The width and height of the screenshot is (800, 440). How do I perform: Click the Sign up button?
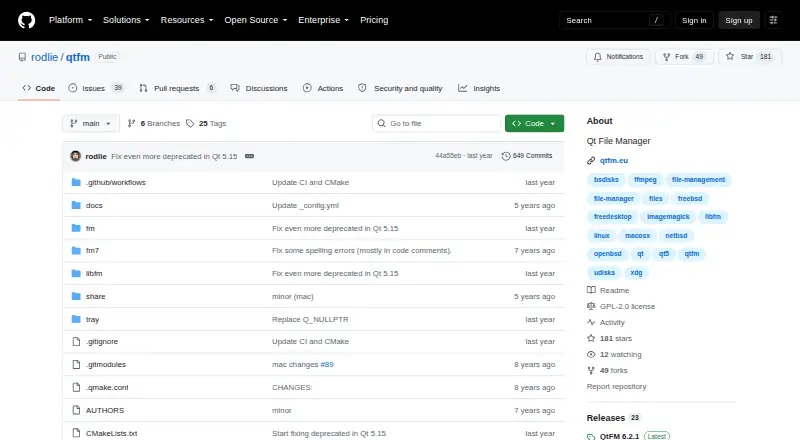coord(739,20)
